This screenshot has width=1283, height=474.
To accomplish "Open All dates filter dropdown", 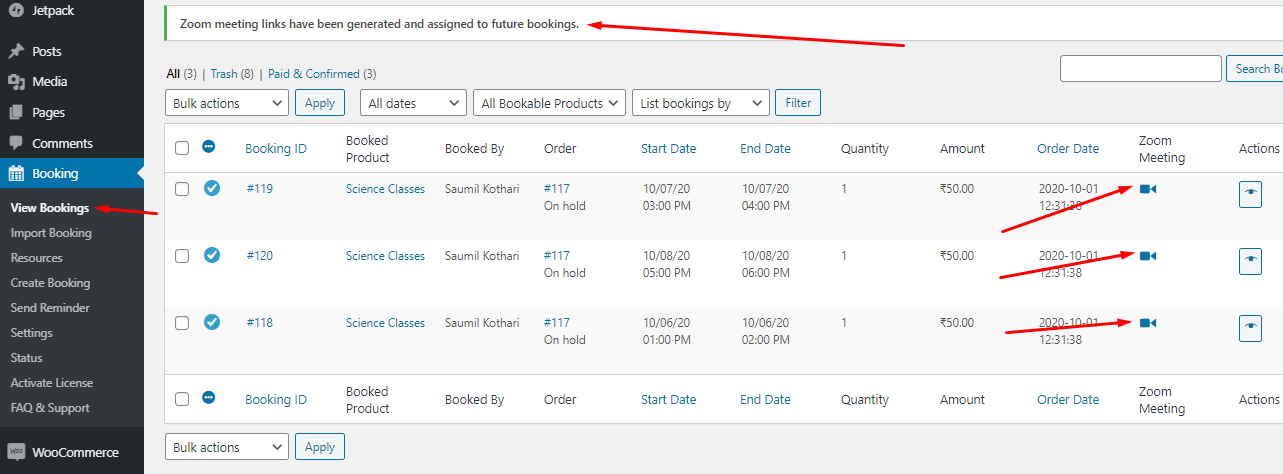I will [x=413, y=103].
